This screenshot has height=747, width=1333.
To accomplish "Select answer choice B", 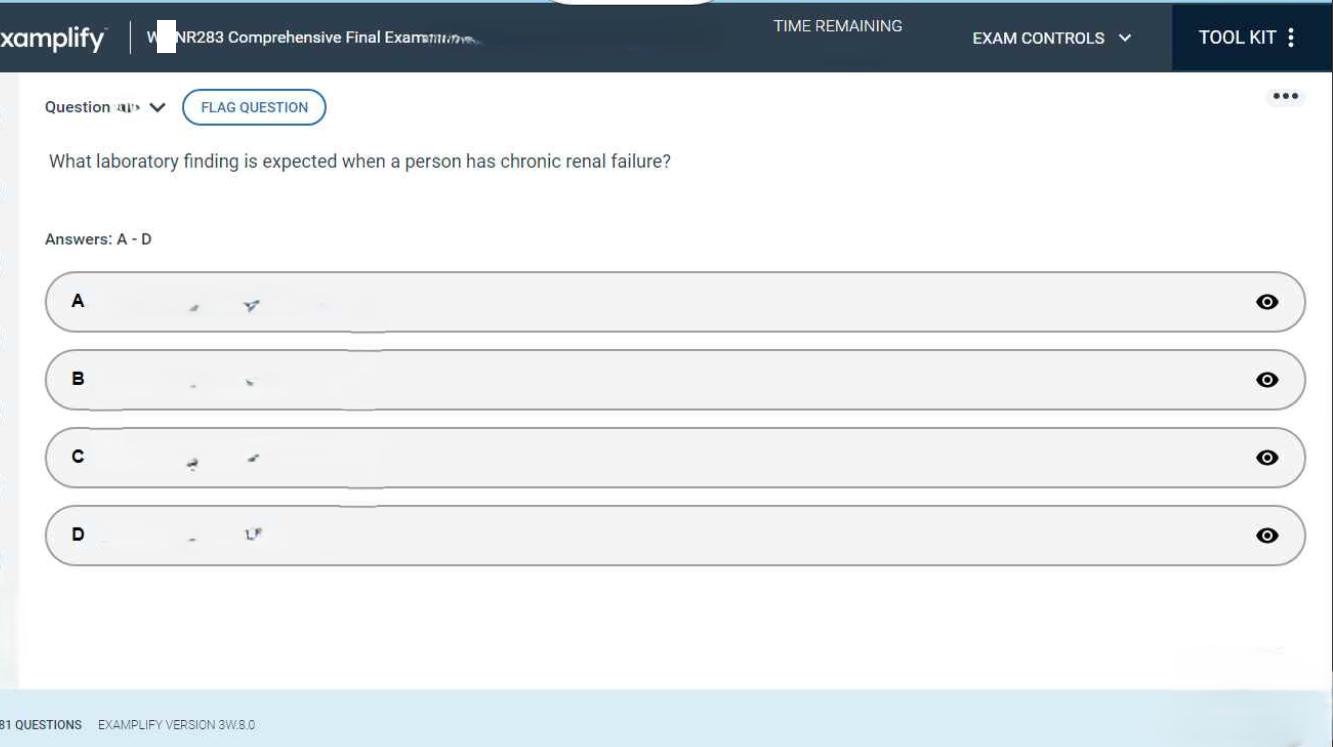I will 675,380.
